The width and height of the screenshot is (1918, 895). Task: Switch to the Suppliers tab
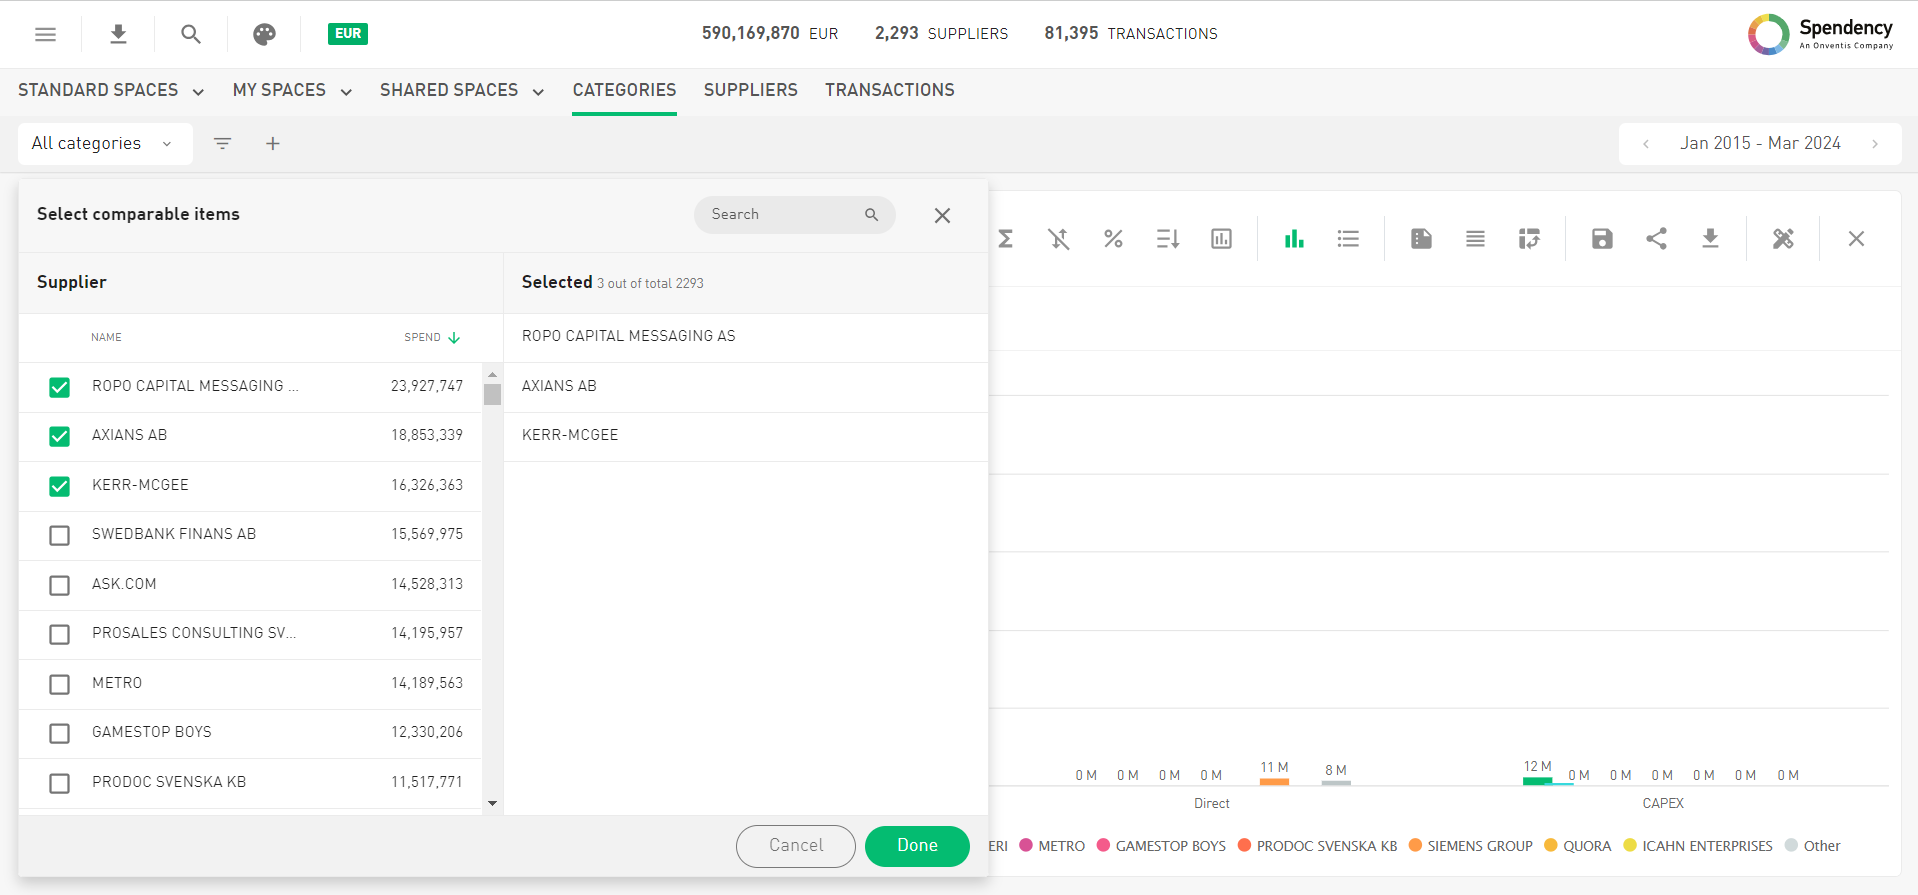(750, 91)
